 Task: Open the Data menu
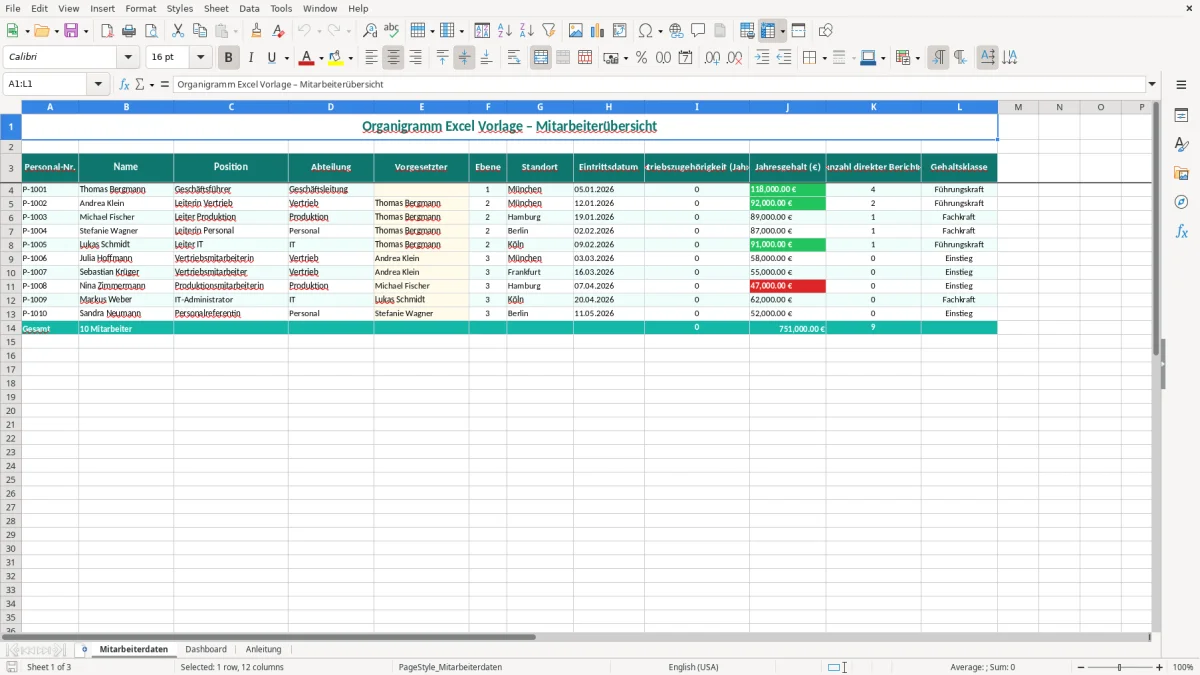pos(249,8)
